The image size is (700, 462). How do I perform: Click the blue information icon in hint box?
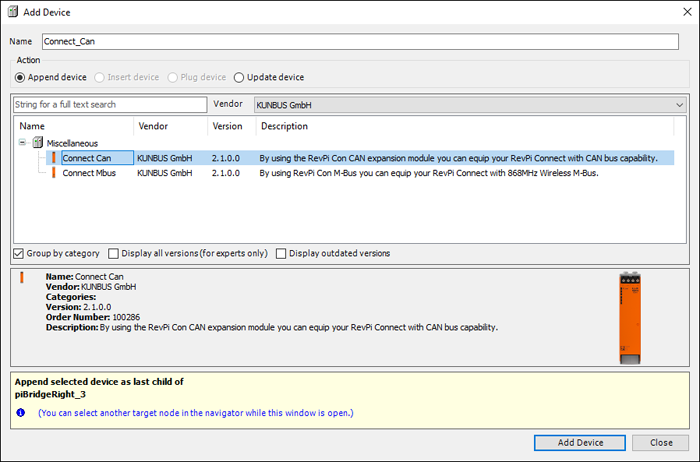[21, 412]
